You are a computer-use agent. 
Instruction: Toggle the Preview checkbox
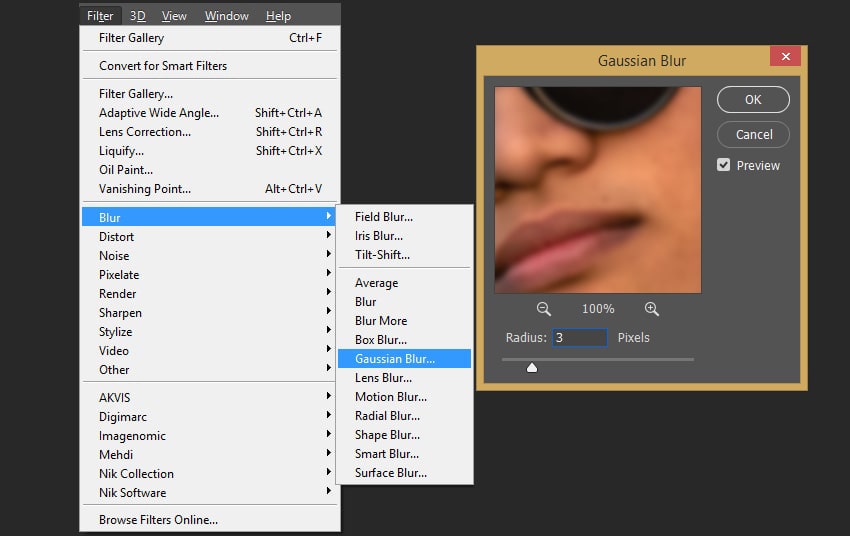pyautogui.click(x=724, y=165)
